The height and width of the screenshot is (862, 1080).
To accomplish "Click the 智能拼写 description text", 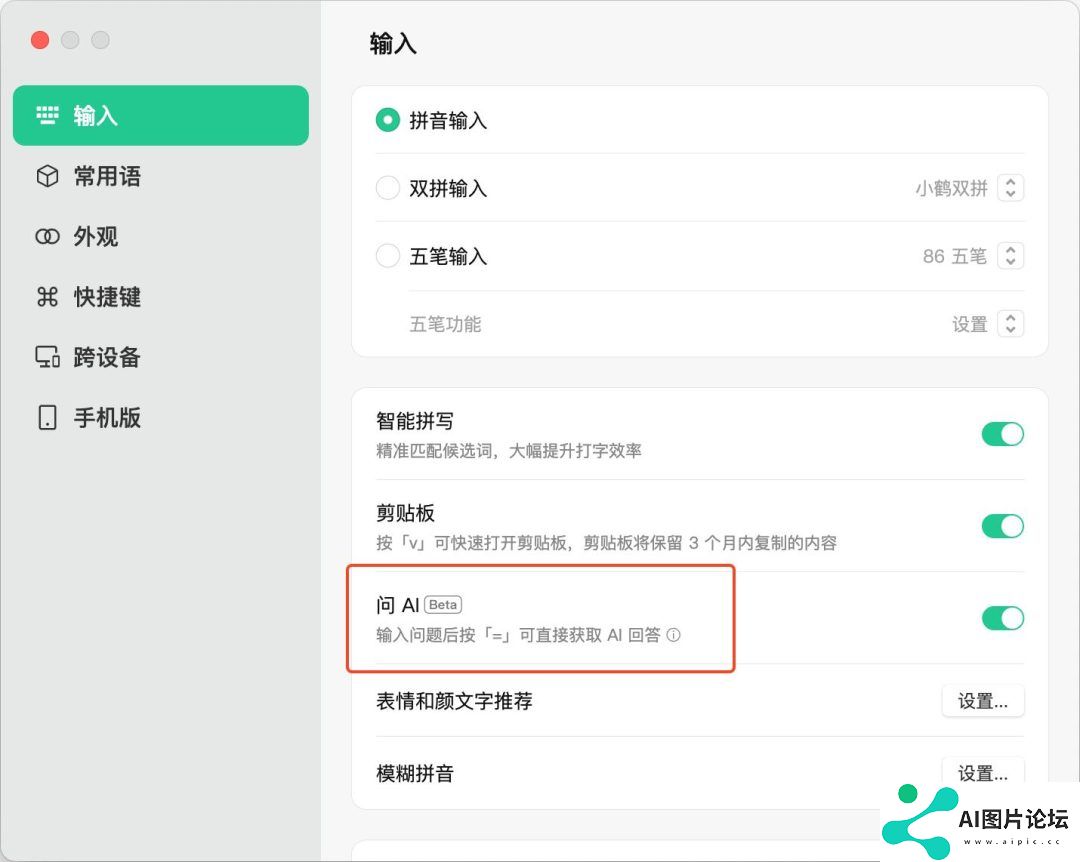I will 509,451.
